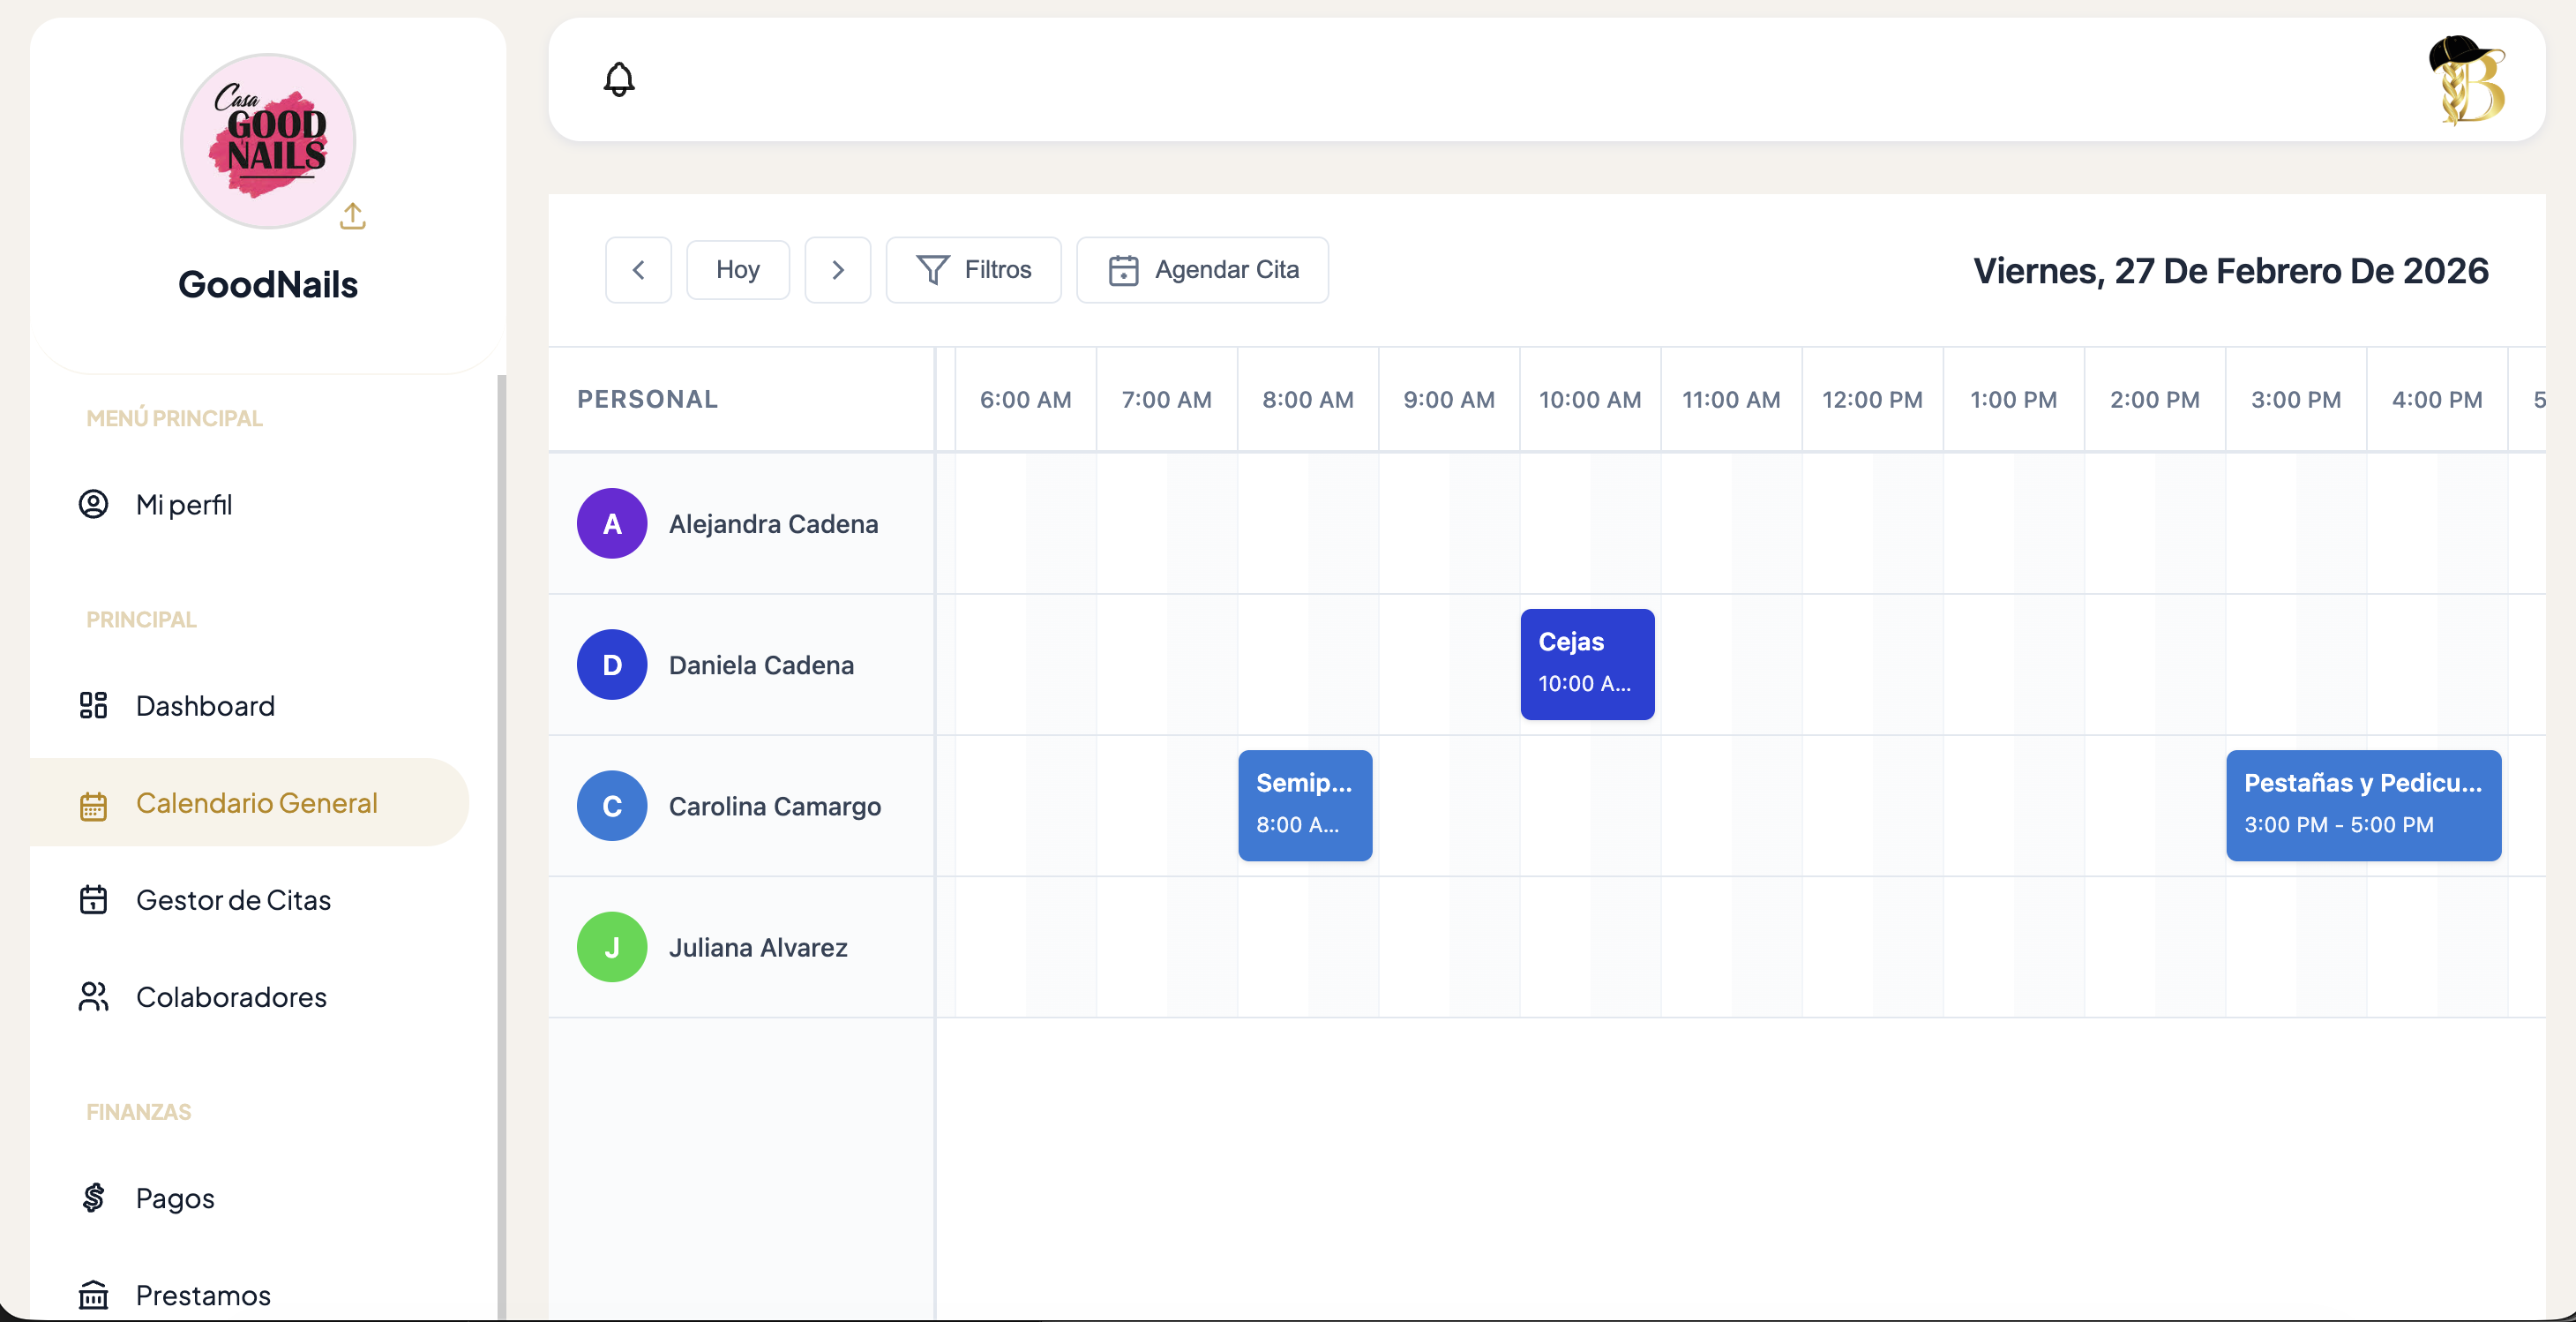Screen dimensions: 2576x1322
Task: Open the Filtros filter options
Action: coord(973,270)
